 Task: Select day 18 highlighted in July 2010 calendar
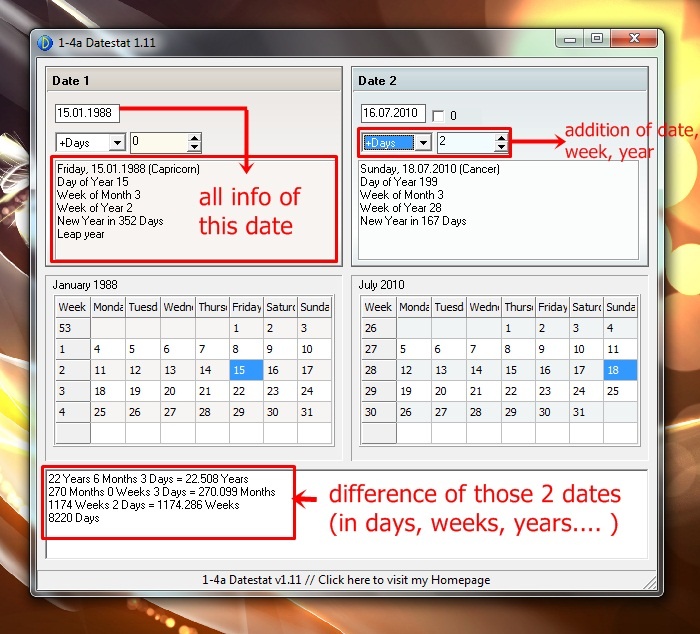(x=620, y=370)
